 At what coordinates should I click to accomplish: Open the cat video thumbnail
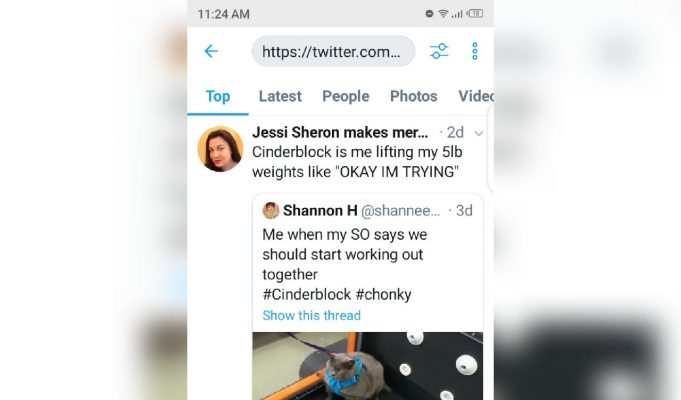coord(367,366)
